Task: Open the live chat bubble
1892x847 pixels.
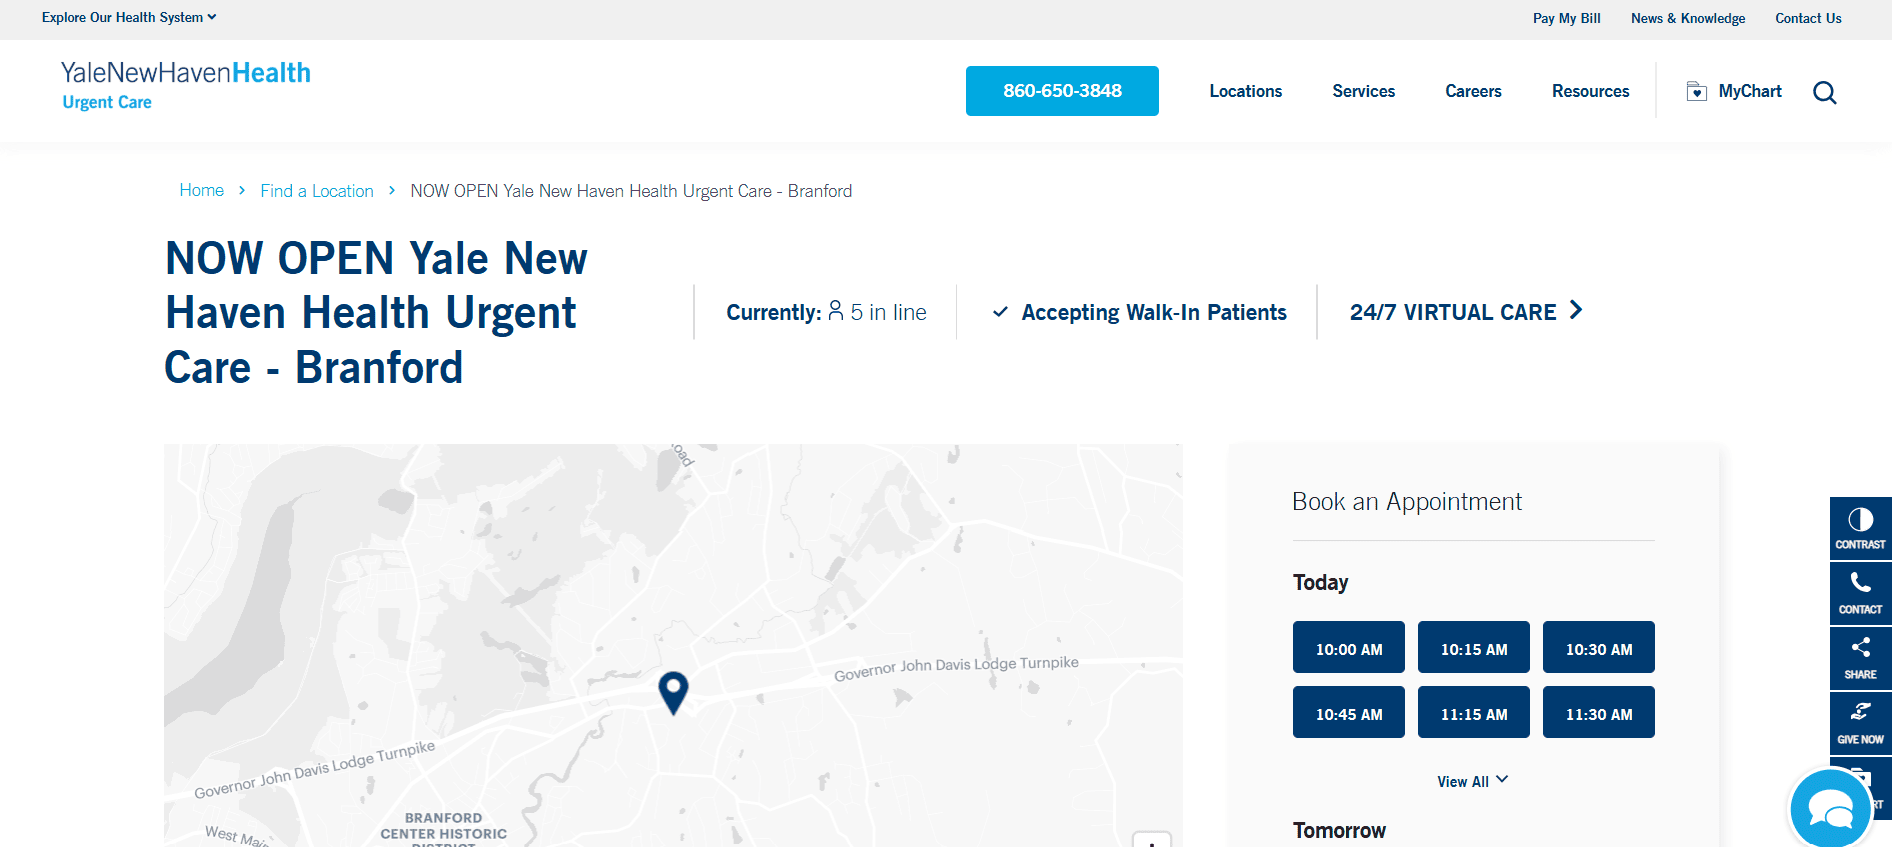Action: (1830, 809)
